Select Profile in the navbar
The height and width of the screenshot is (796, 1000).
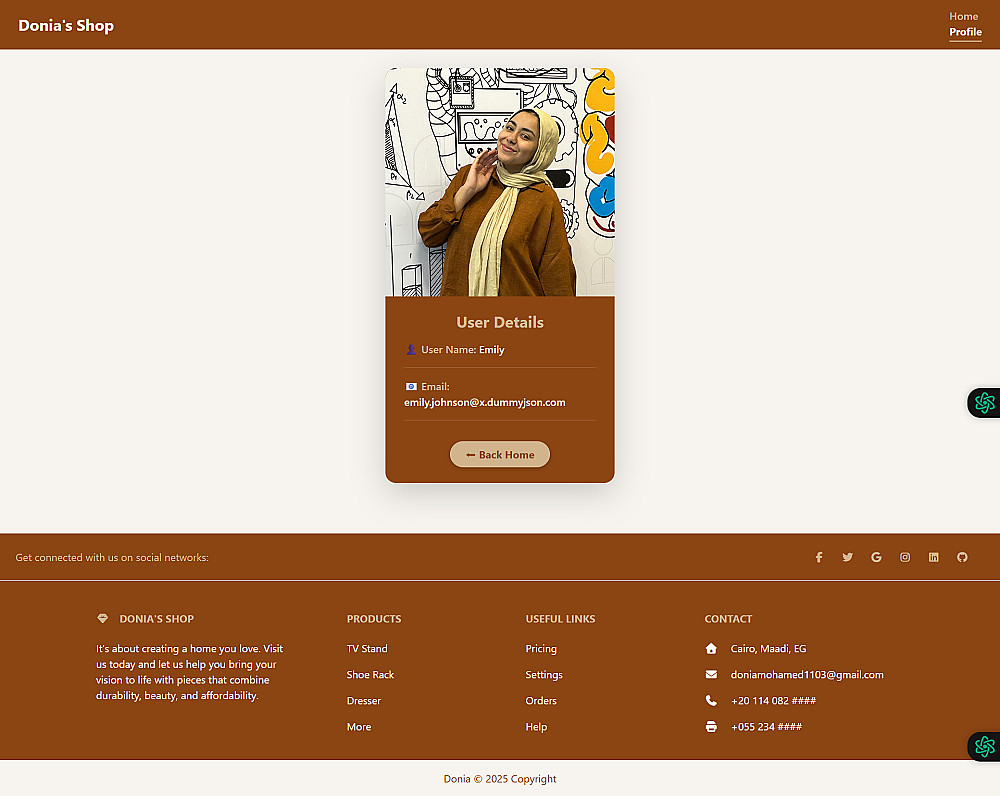965,32
